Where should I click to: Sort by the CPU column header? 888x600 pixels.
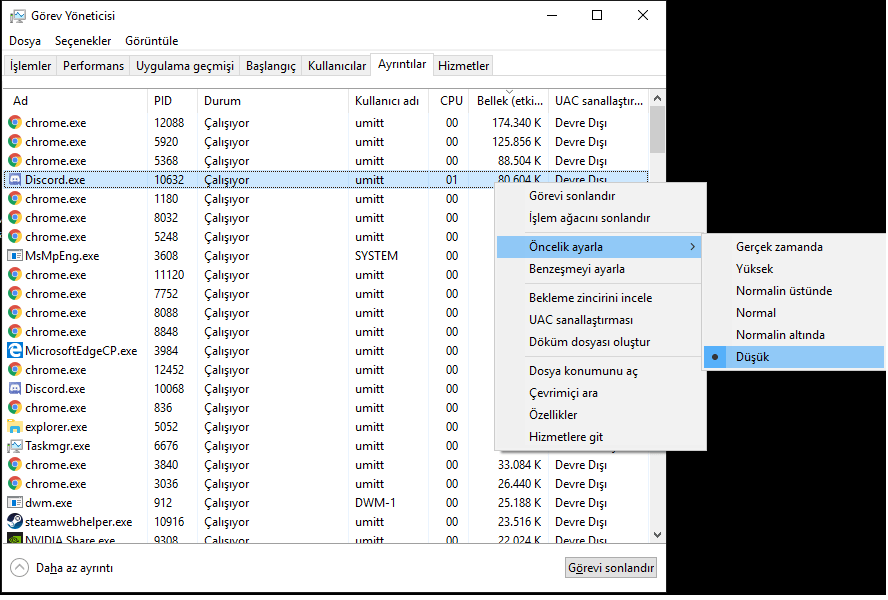coord(449,100)
